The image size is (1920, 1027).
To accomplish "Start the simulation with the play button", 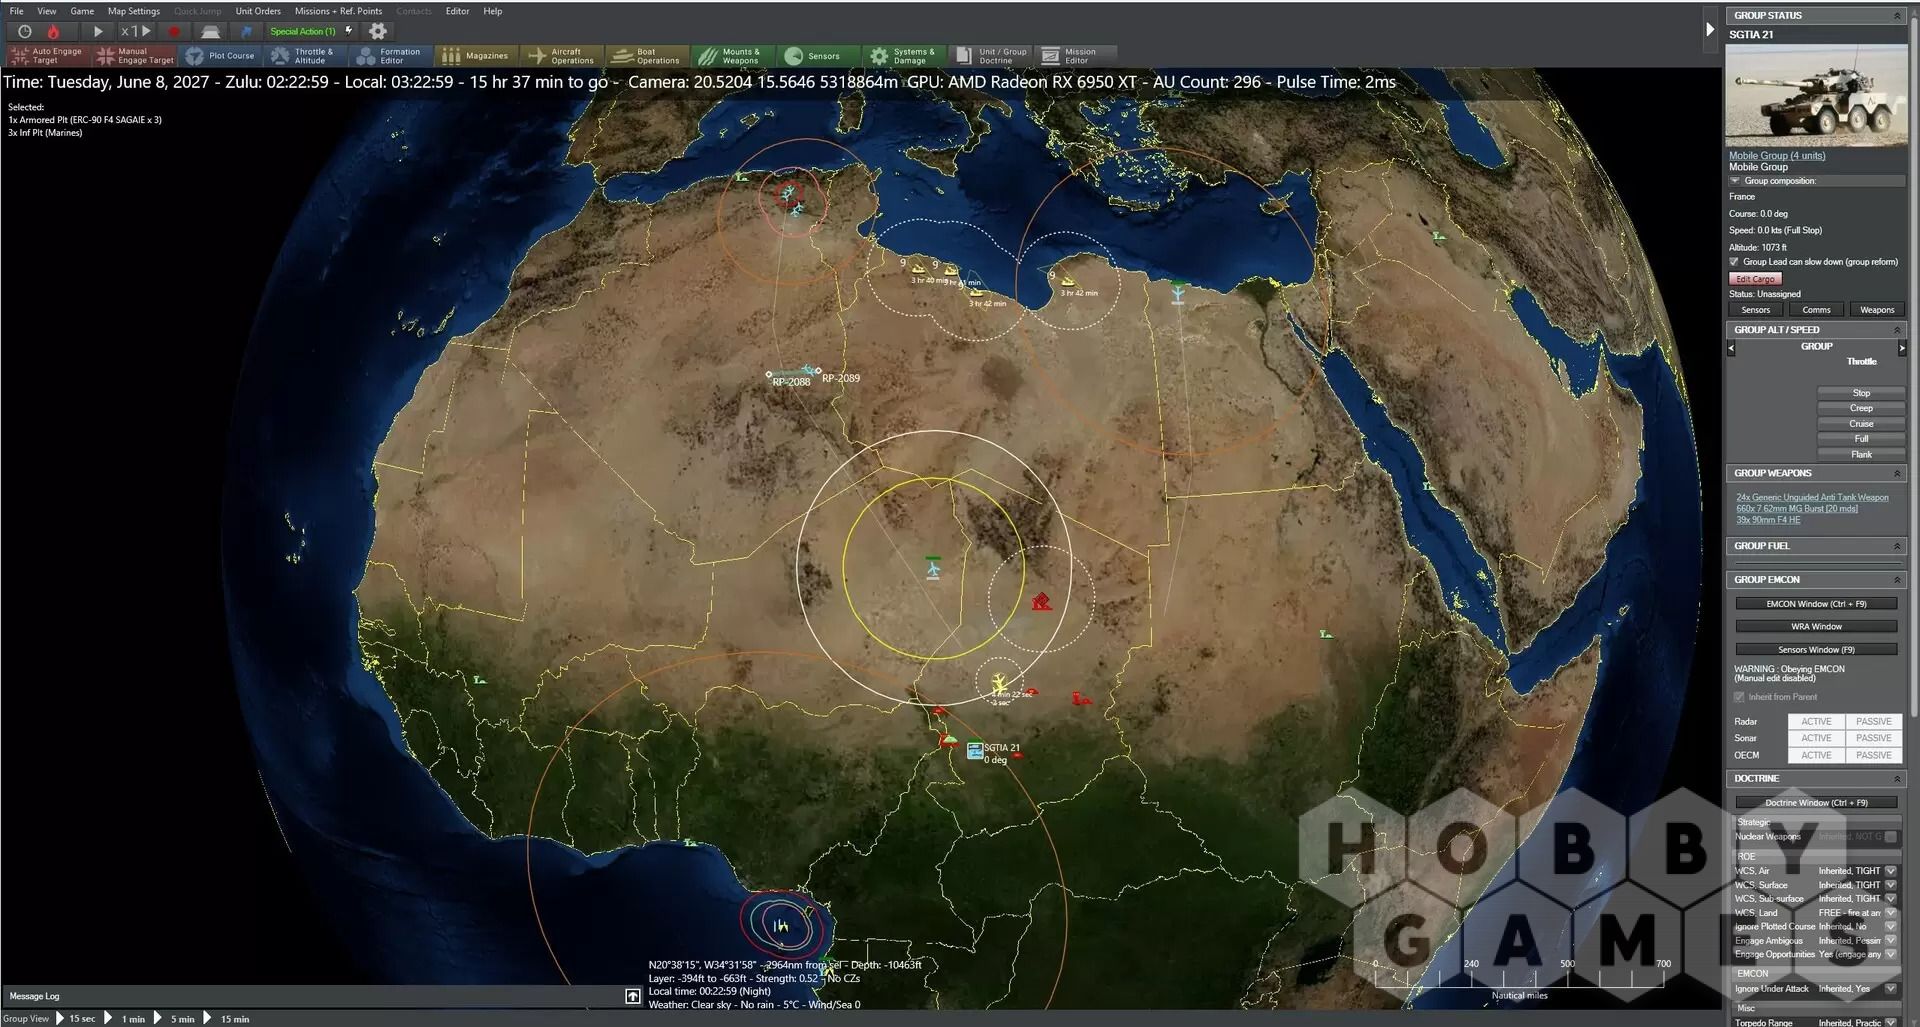I will tap(98, 32).
